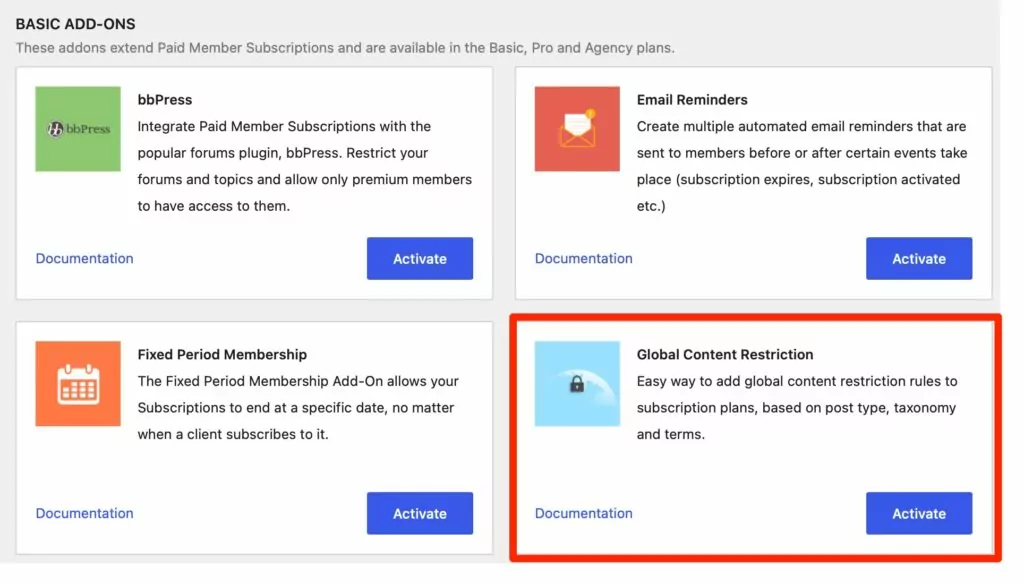
Task: Open Documentation link for Email Reminders
Action: pyautogui.click(x=583, y=258)
